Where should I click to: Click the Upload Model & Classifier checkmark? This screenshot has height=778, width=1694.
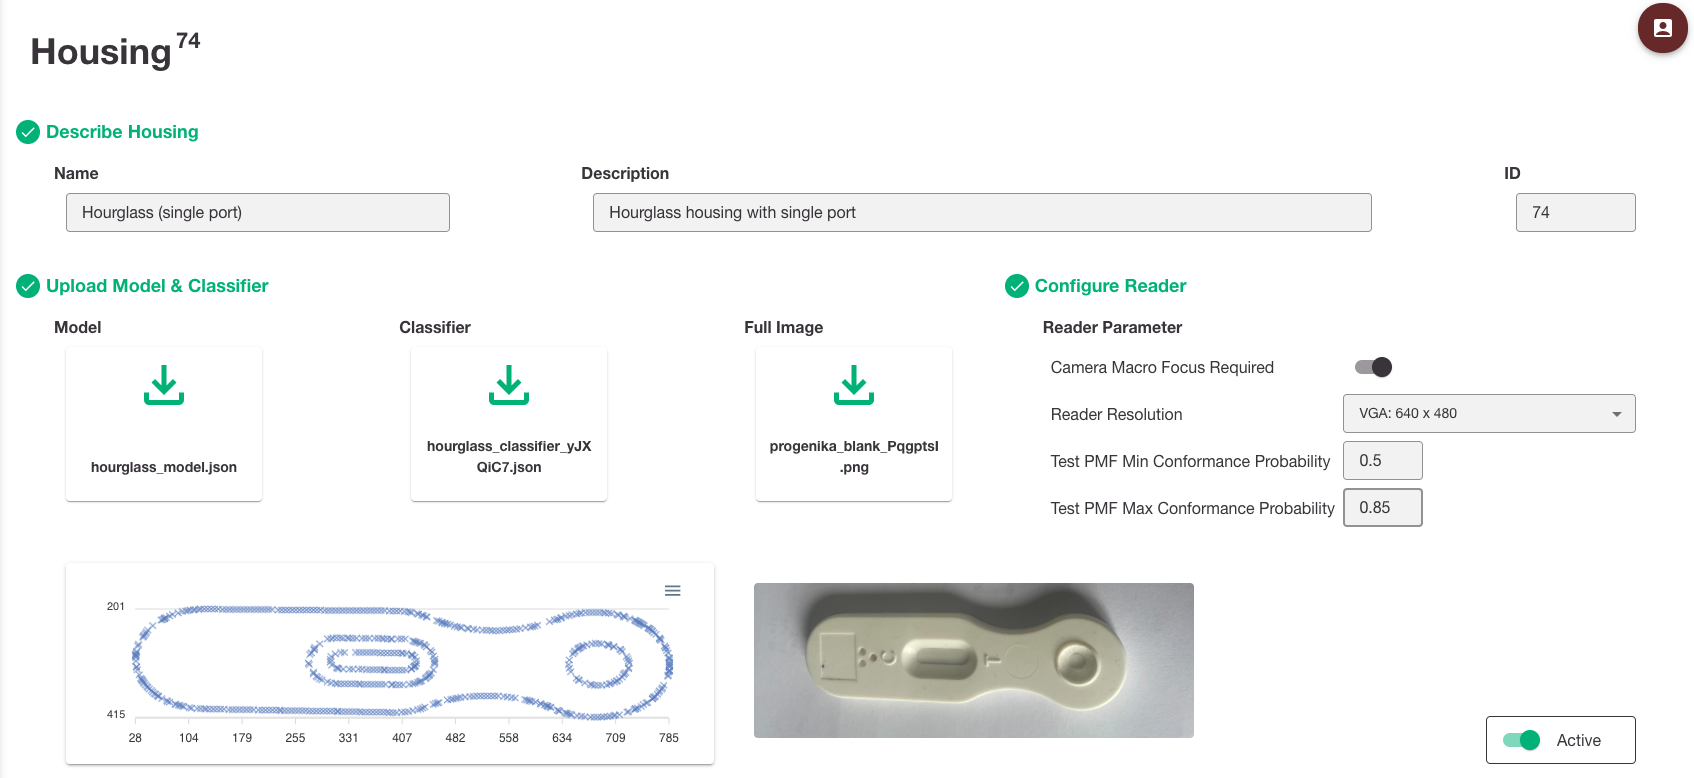click(x=28, y=286)
